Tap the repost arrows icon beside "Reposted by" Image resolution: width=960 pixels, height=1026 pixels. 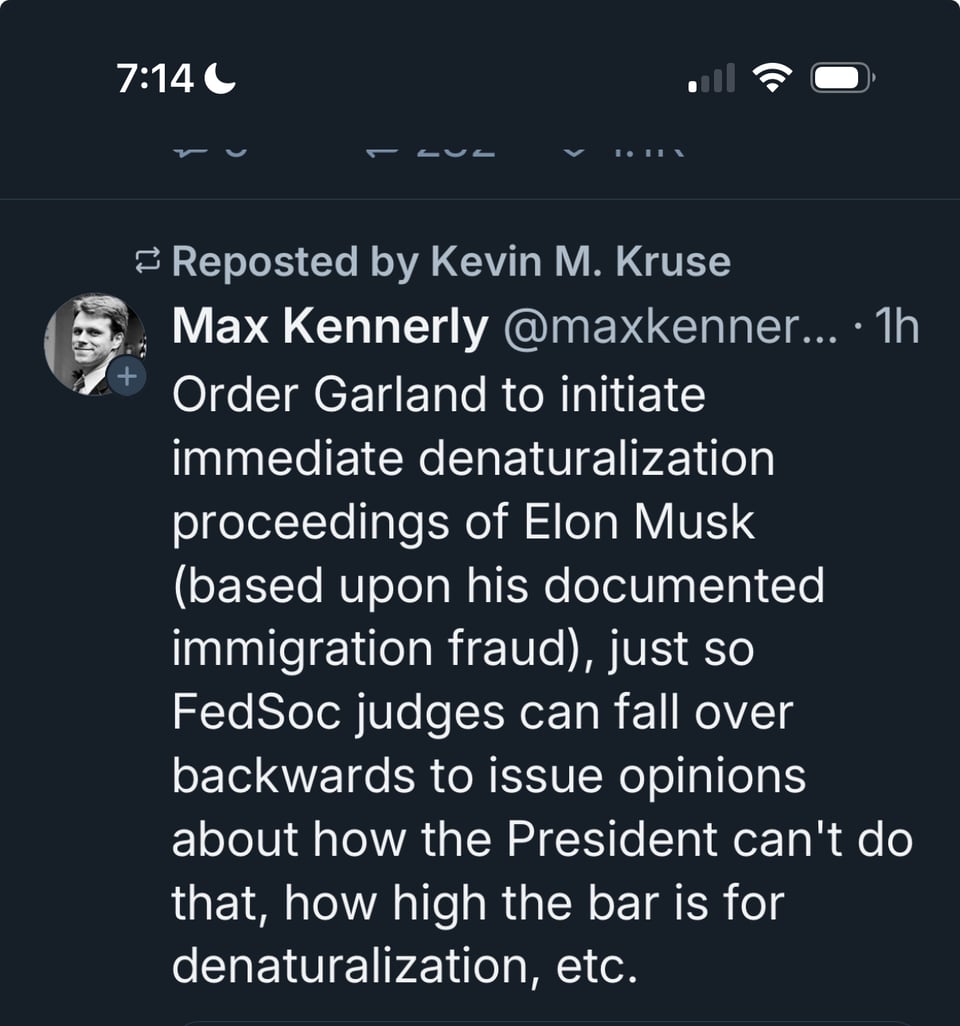[147, 263]
